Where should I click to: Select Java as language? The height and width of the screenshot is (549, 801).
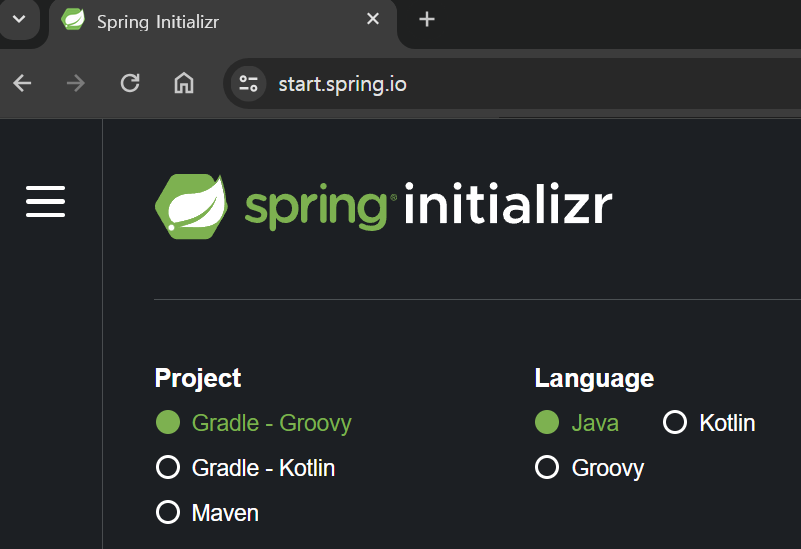pyautogui.click(x=547, y=423)
